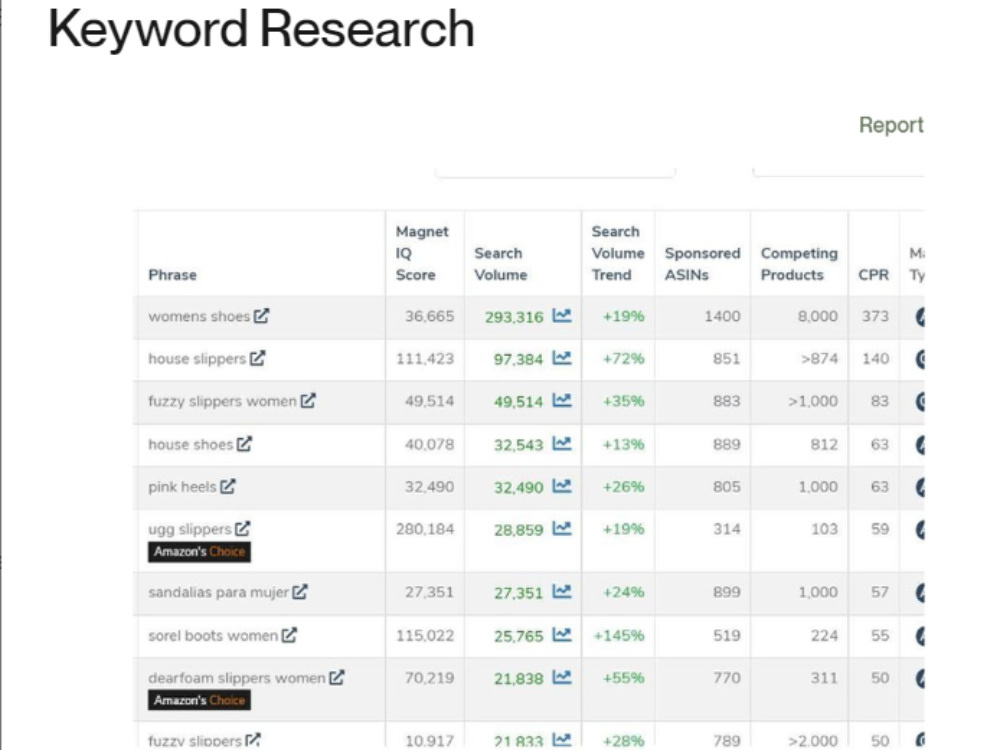Select search volume value 97,384
Image resolution: width=1000 pixels, height=750 pixels.
pos(518,360)
